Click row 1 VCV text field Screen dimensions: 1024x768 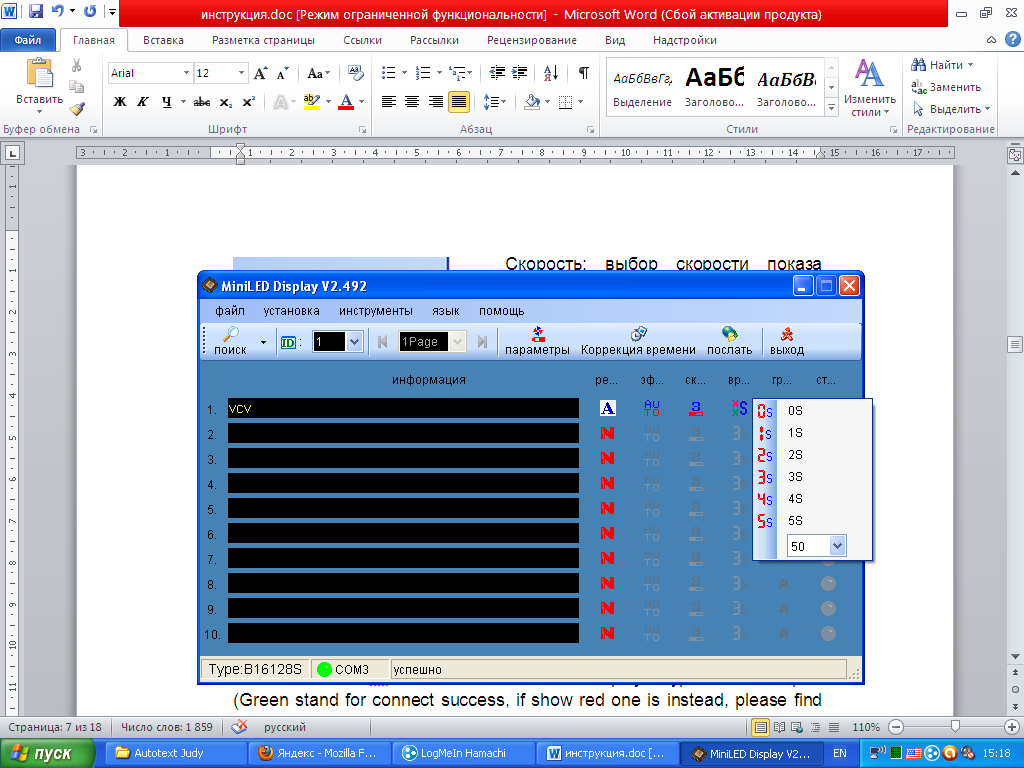point(403,408)
